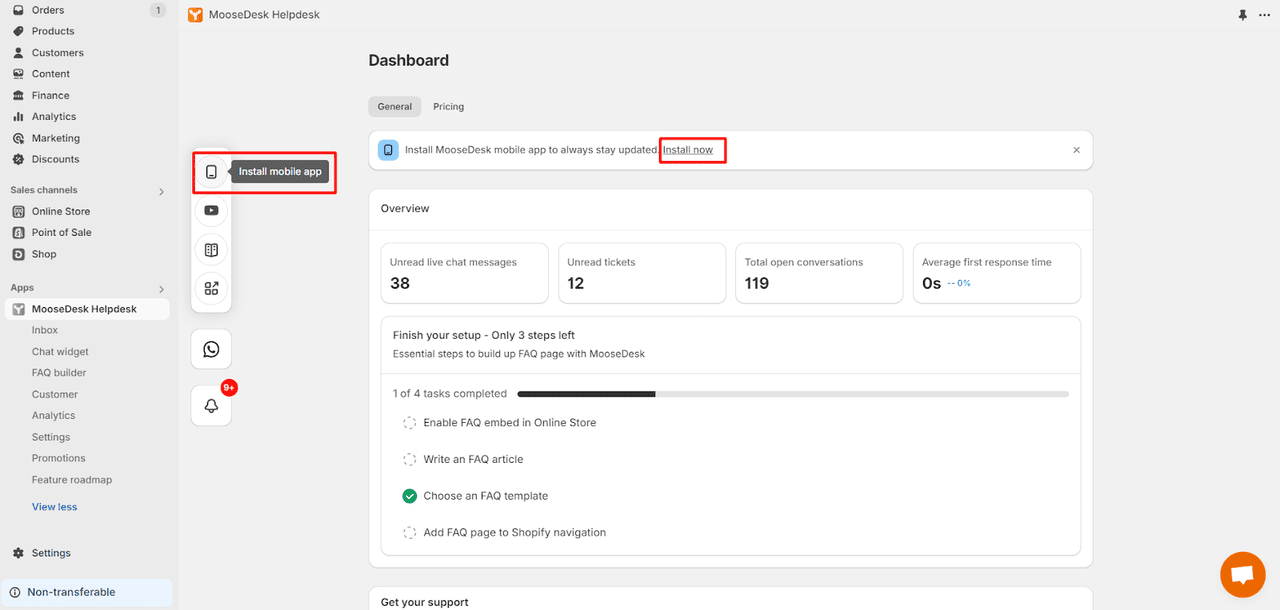Open Customer submenu item under MooseDesk
This screenshot has height=610, width=1280.
click(55, 395)
